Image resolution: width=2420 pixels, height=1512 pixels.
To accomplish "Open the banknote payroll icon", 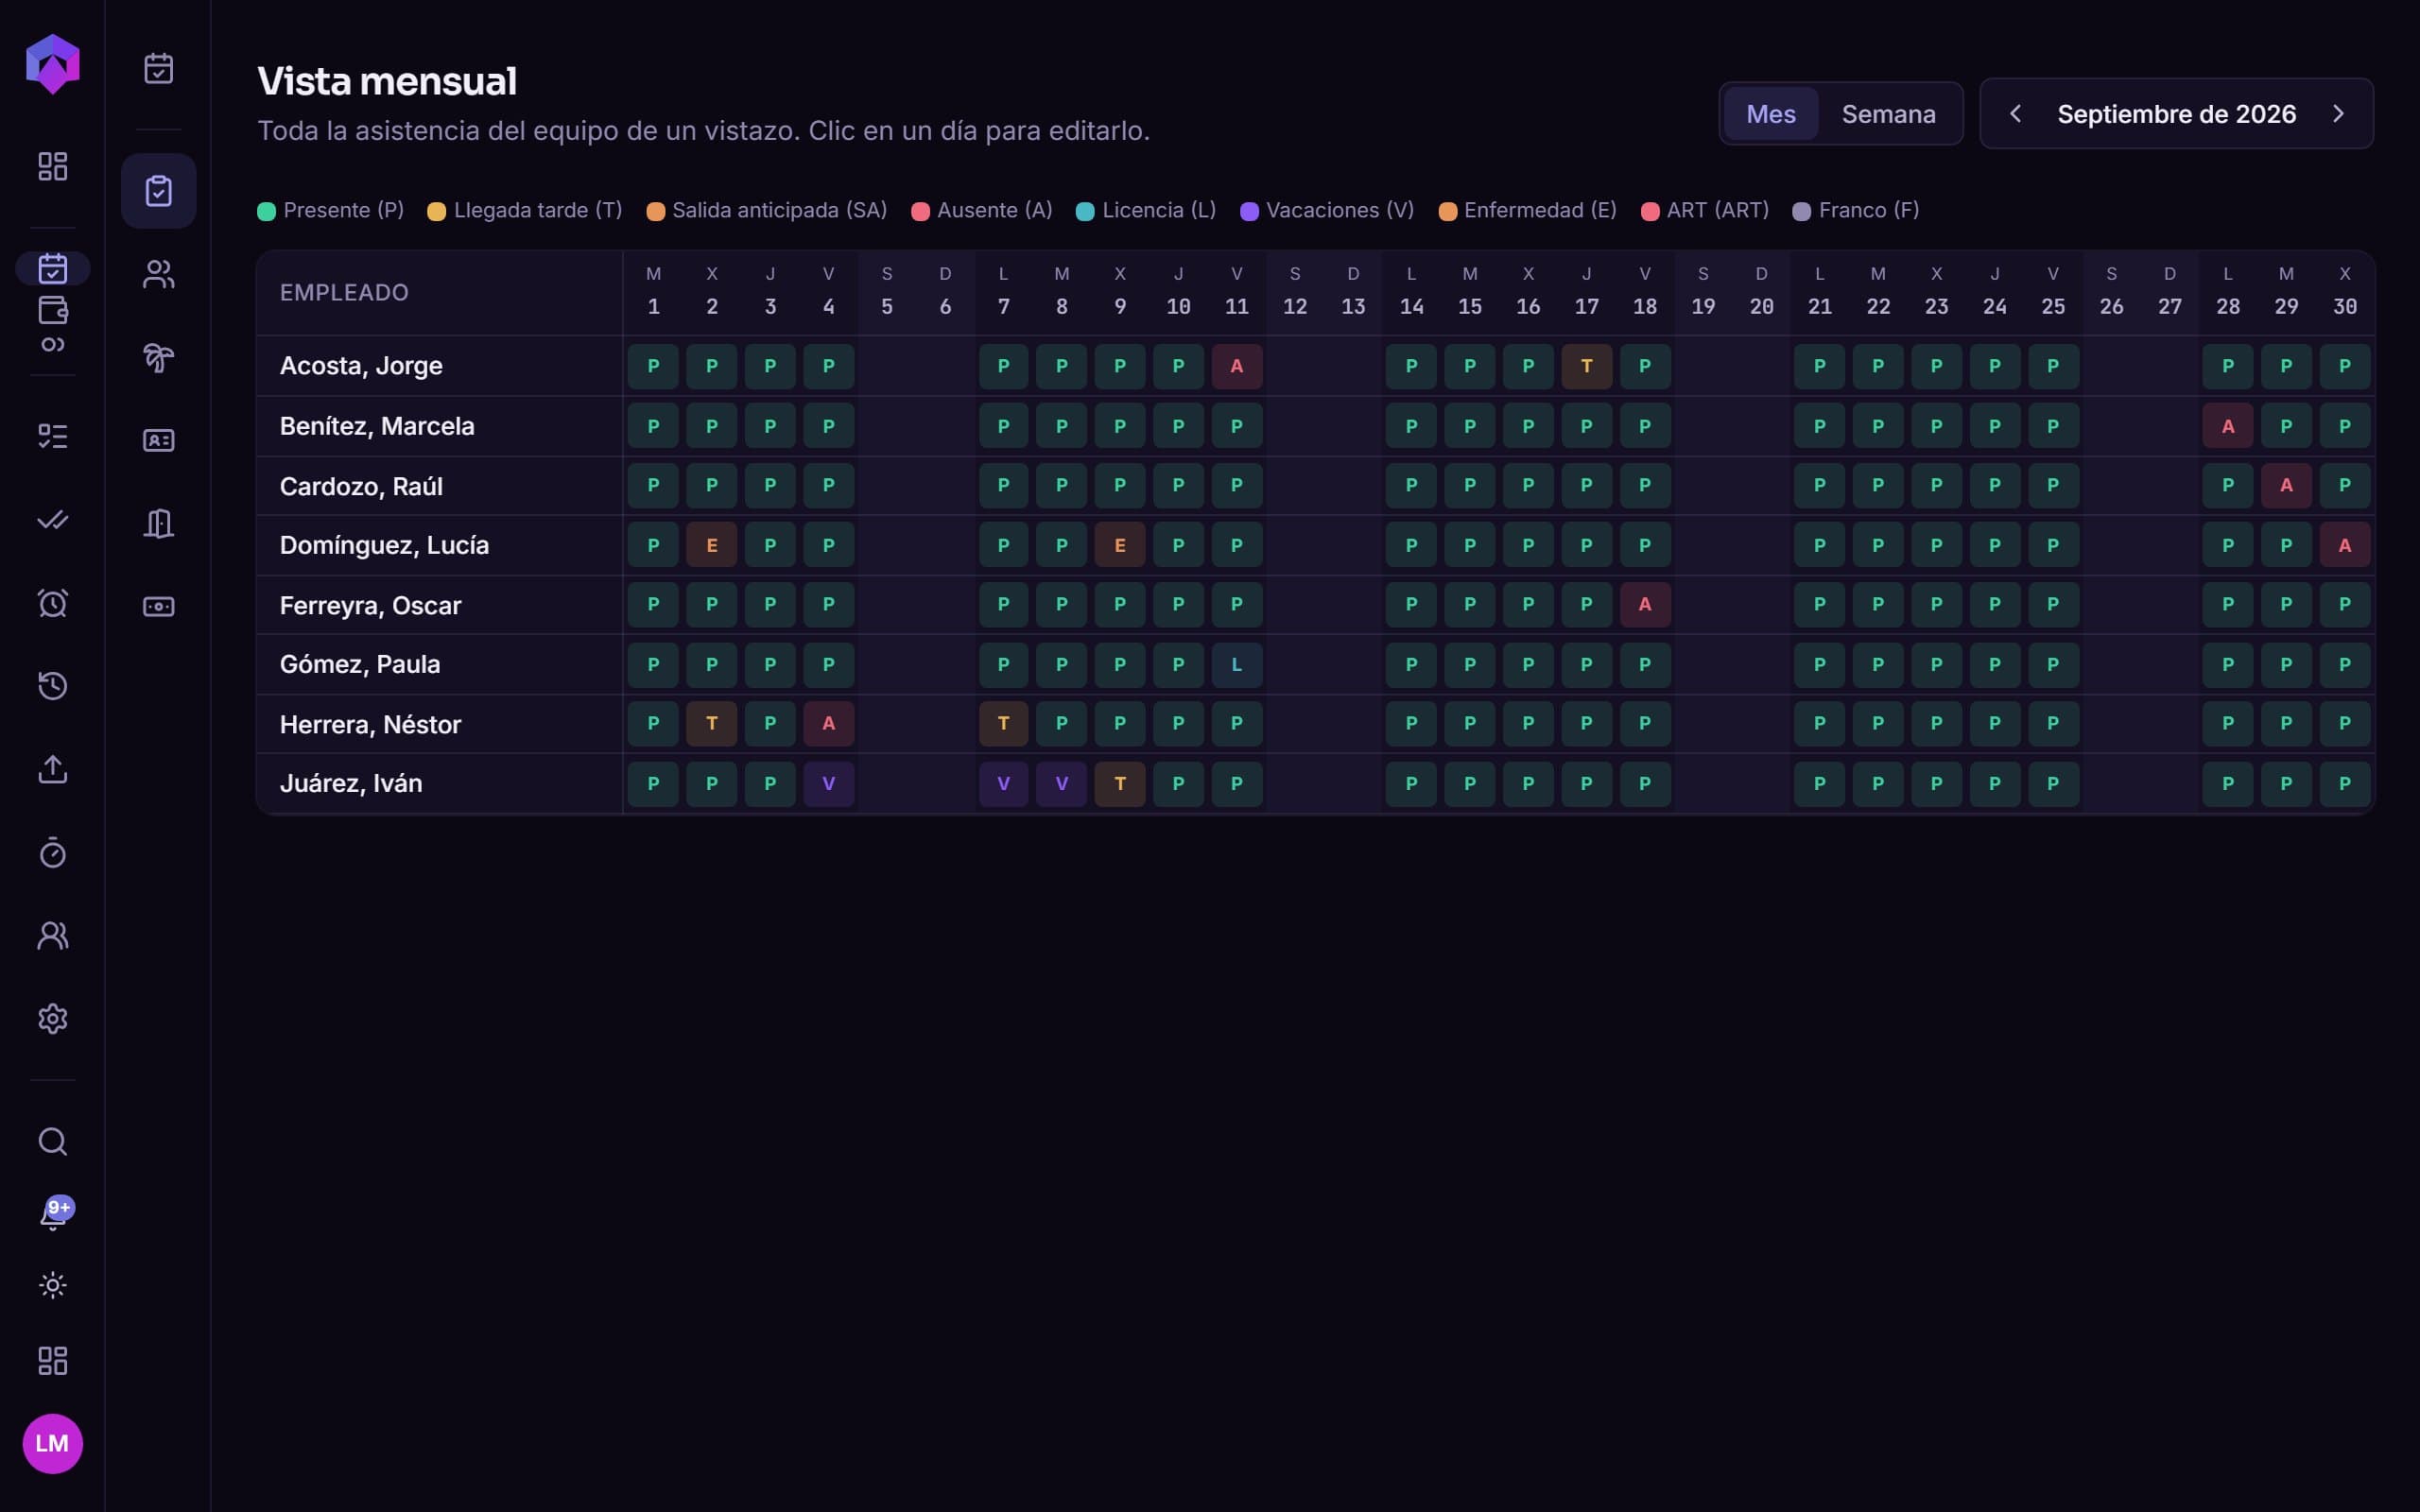I will tap(159, 606).
